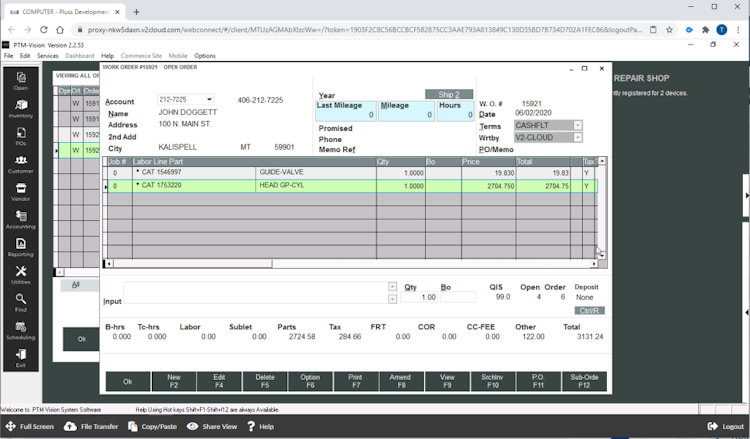The height and width of the screenshot is (439, 750).
Task: Reload the browser page
Action: click(x=44, y=30)
